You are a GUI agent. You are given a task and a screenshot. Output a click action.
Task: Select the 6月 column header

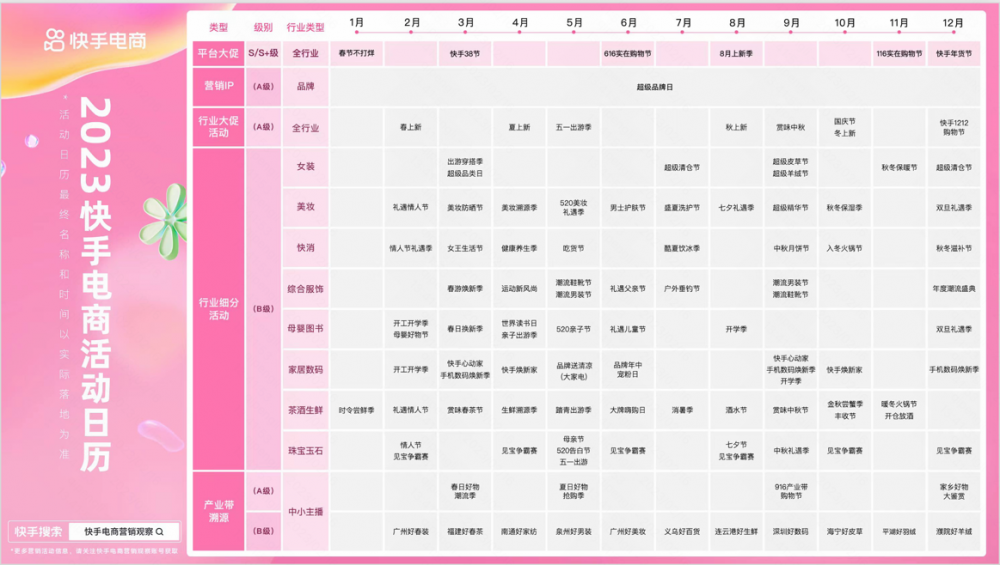629,22
